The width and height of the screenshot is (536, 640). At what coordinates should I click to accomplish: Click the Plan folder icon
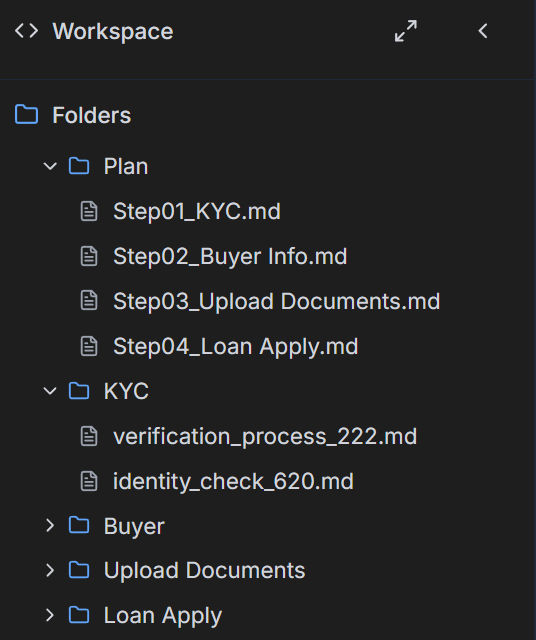coord(79,166)
